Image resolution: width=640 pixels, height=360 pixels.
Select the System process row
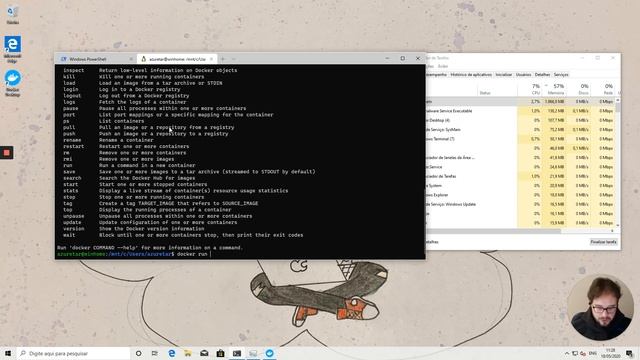(520, 185)
